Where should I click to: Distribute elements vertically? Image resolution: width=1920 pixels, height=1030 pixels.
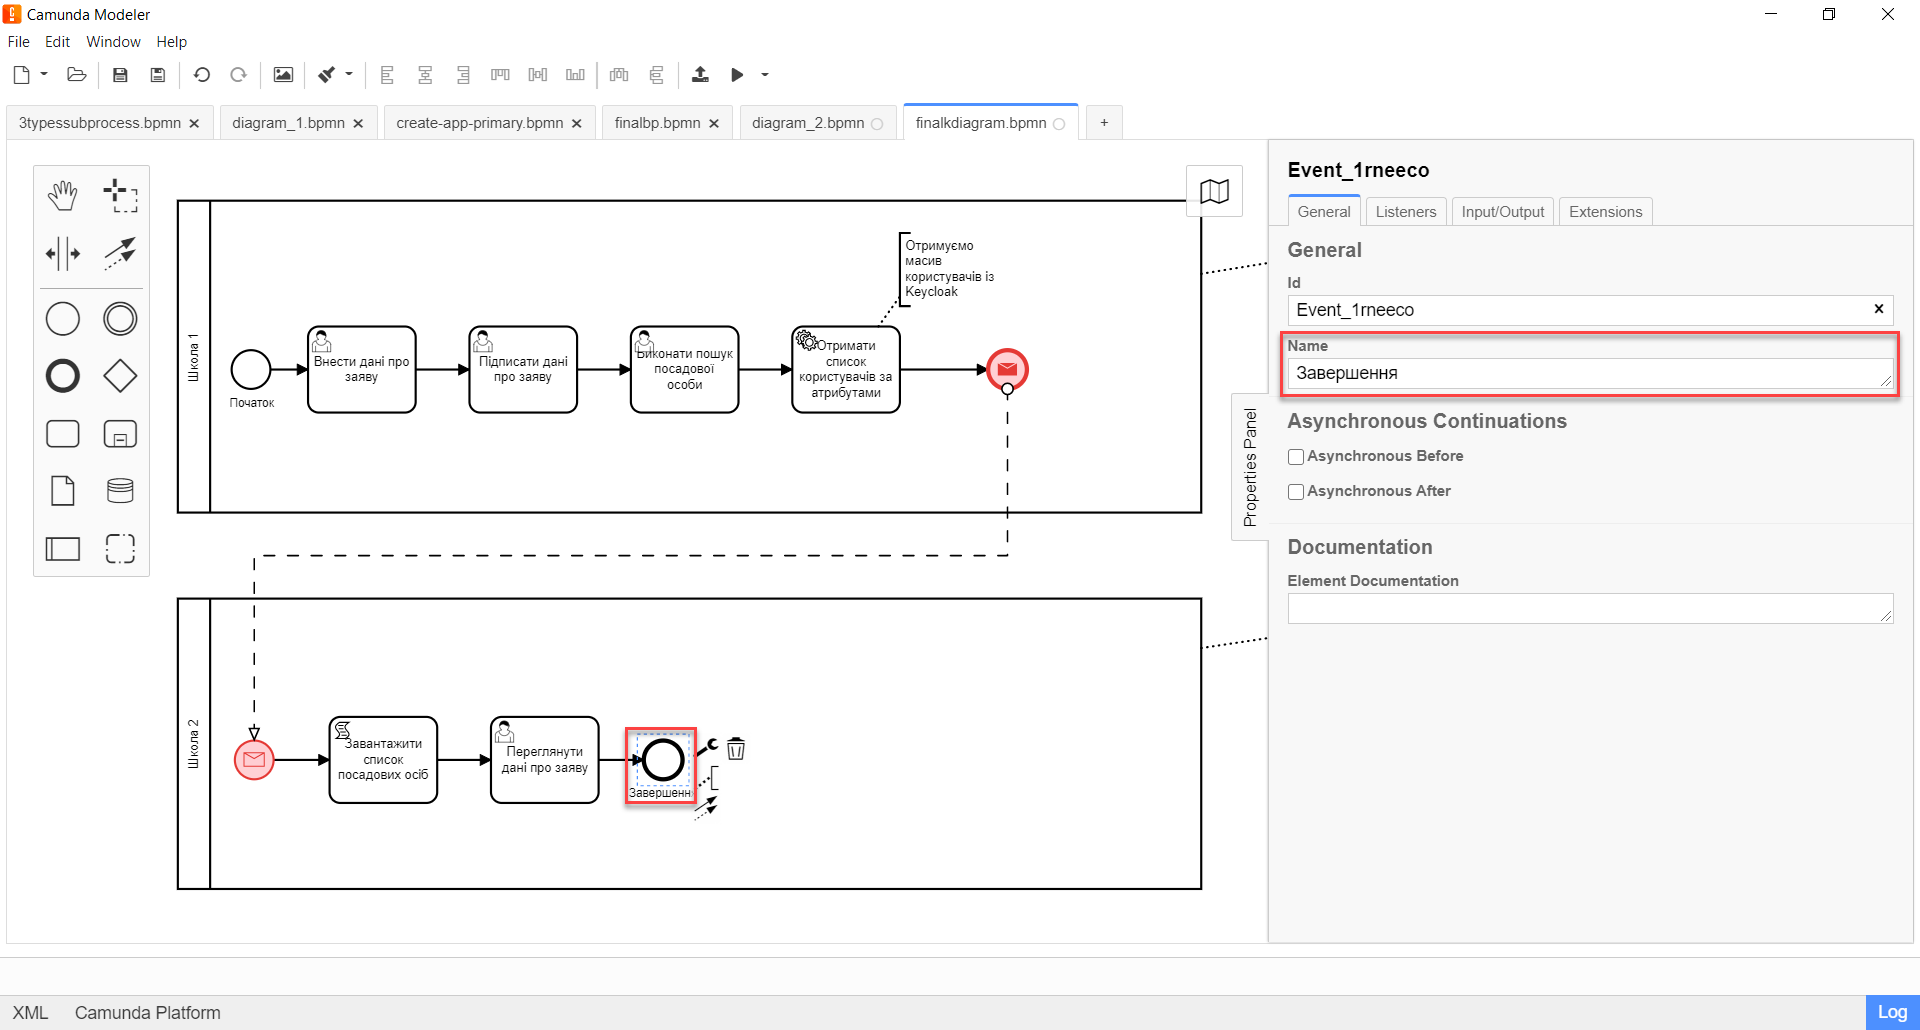point(656,75)
